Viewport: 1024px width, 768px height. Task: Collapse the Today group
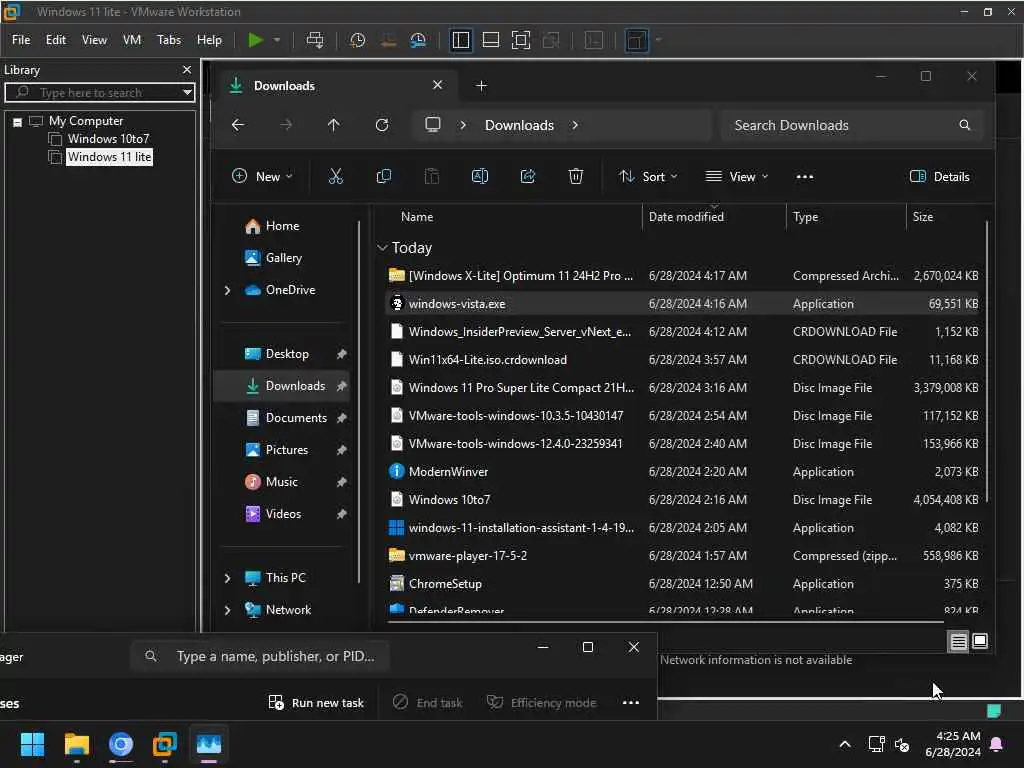coord(382,248)
